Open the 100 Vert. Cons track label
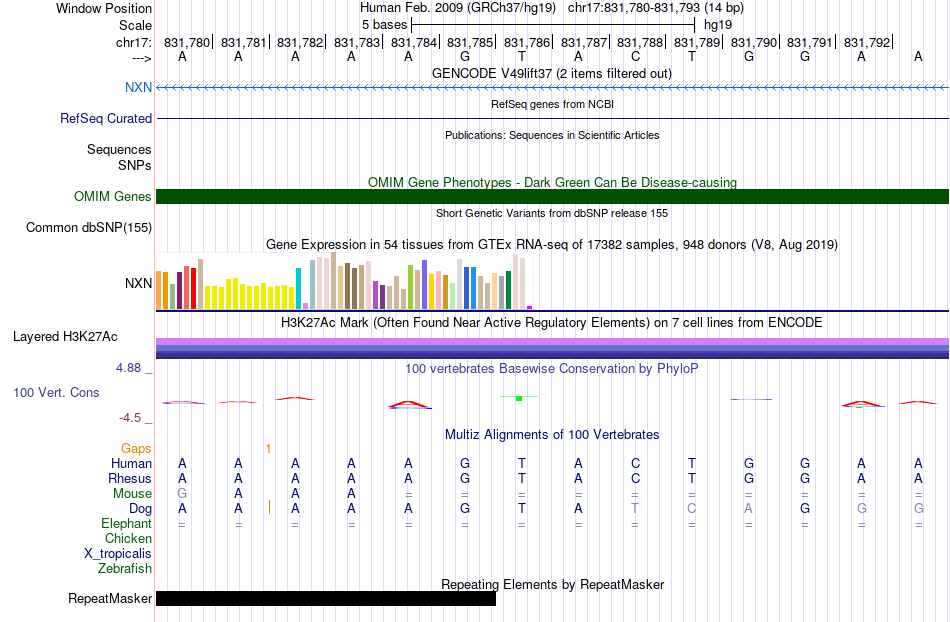This screenshot has height=622, width=950. click(x=56, y=392)
